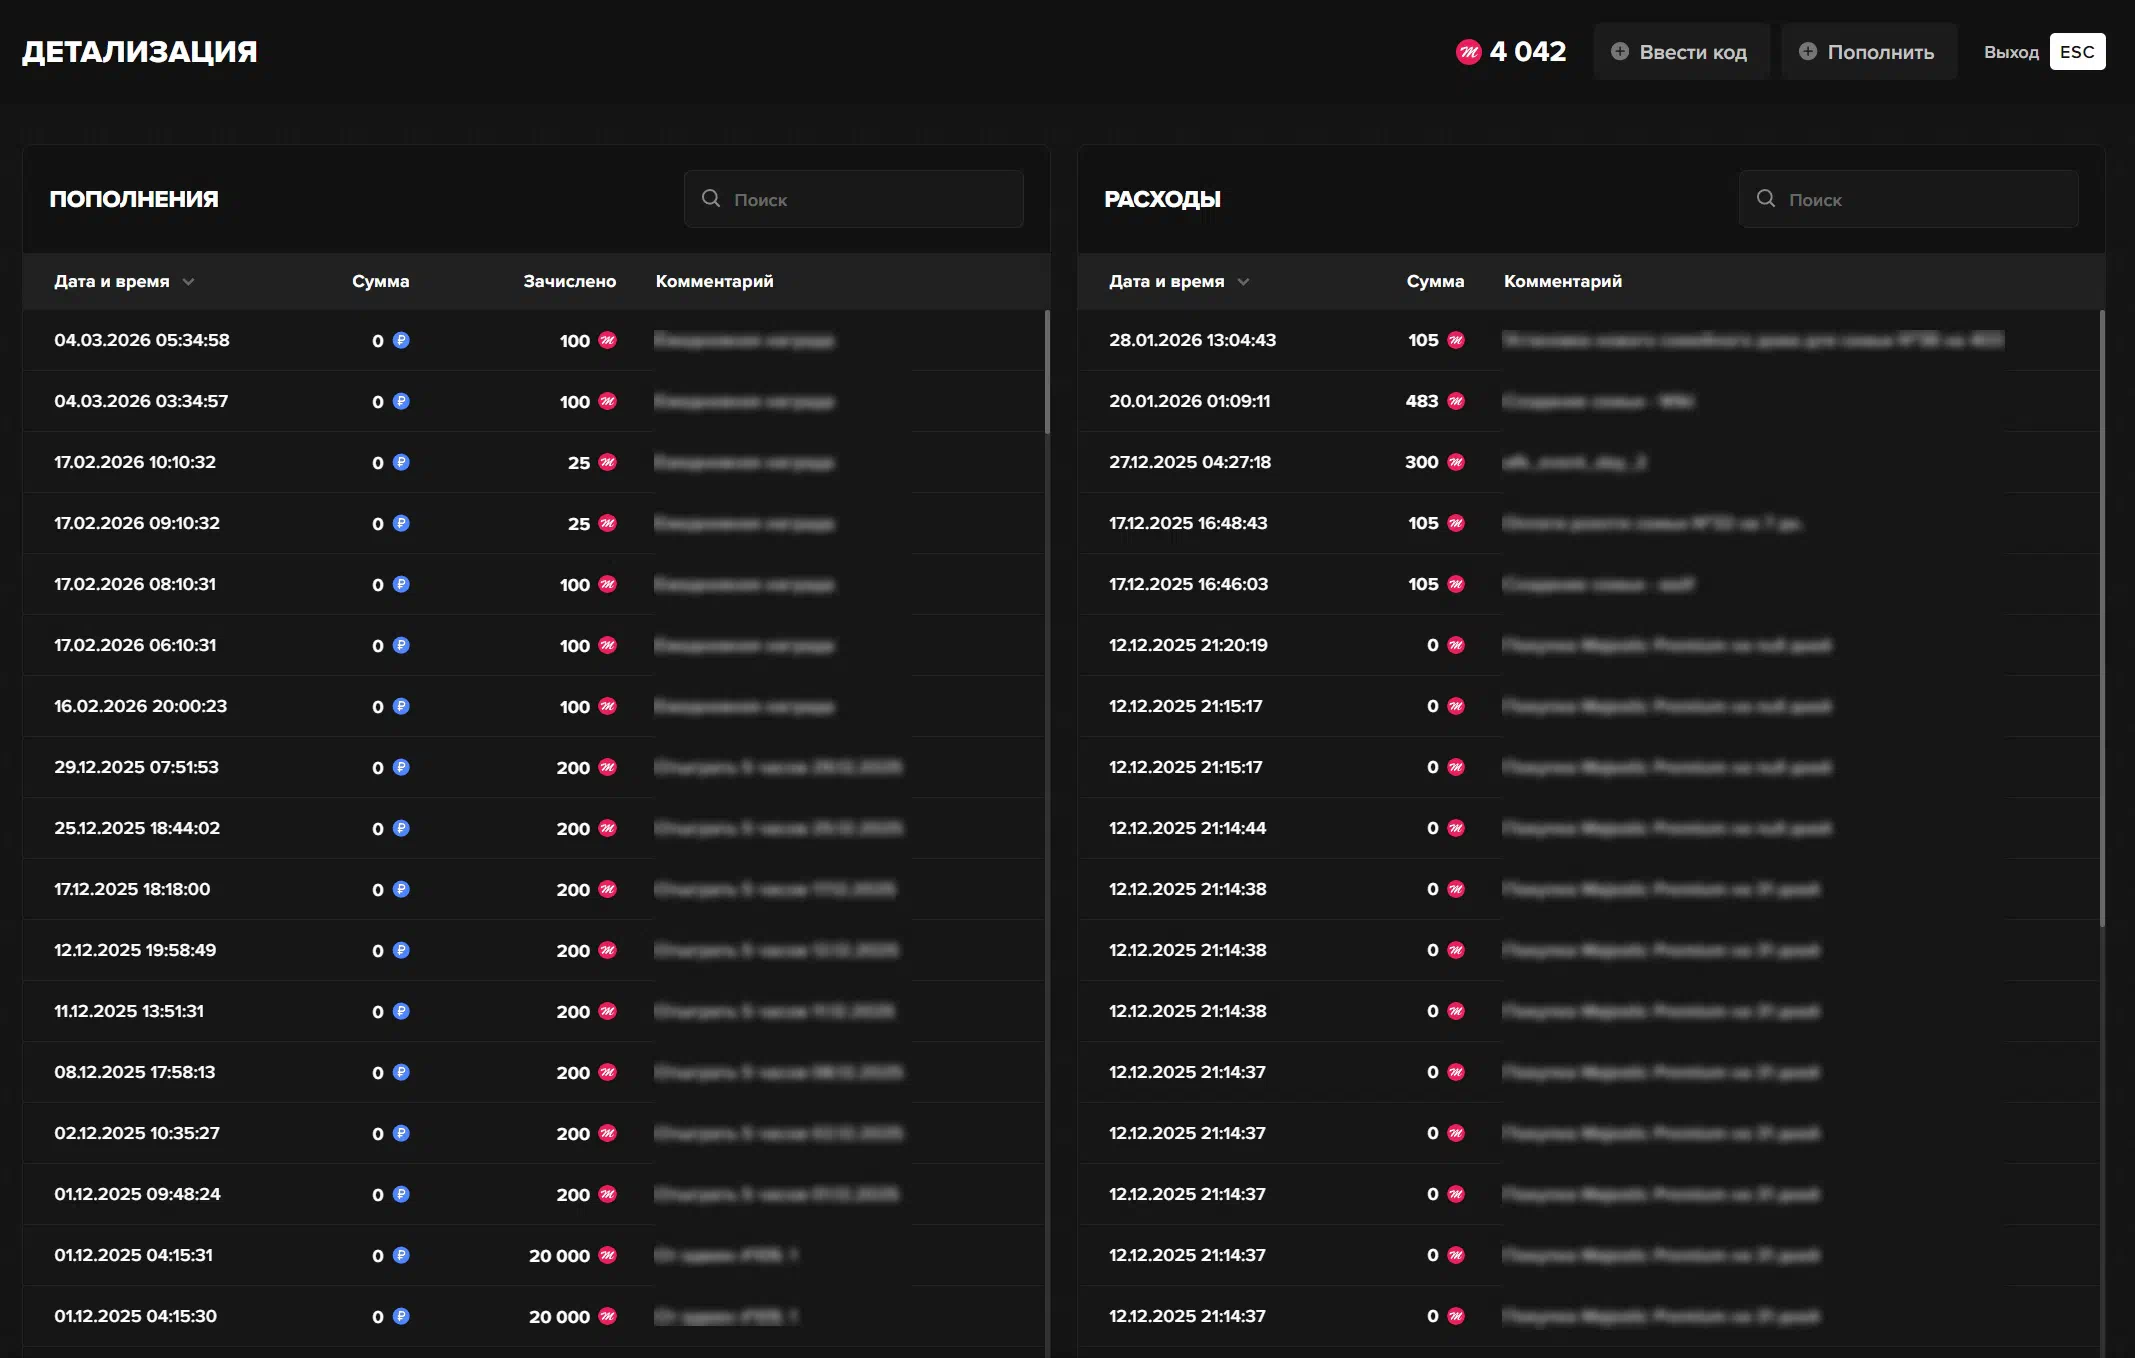Click Сумма column header in Расходы
This screenshot has height=1358, width=2135.
pos(1434,281)
